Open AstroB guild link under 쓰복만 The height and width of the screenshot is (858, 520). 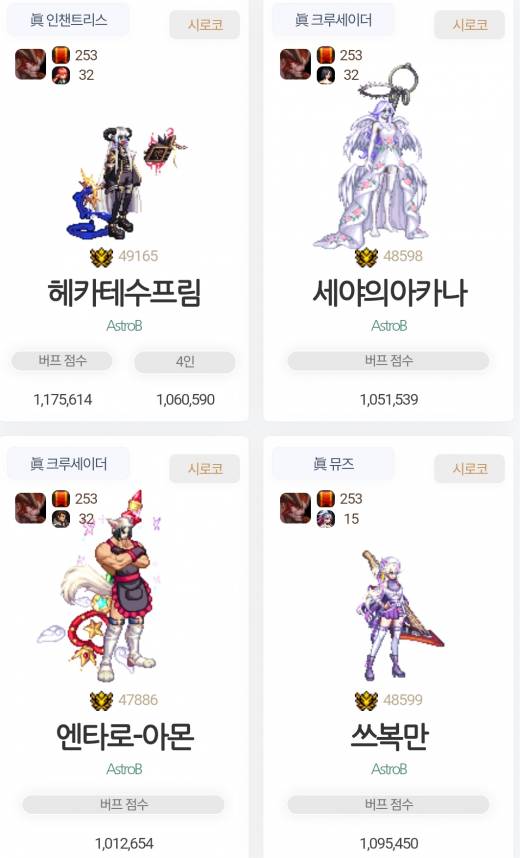(389, 769)
